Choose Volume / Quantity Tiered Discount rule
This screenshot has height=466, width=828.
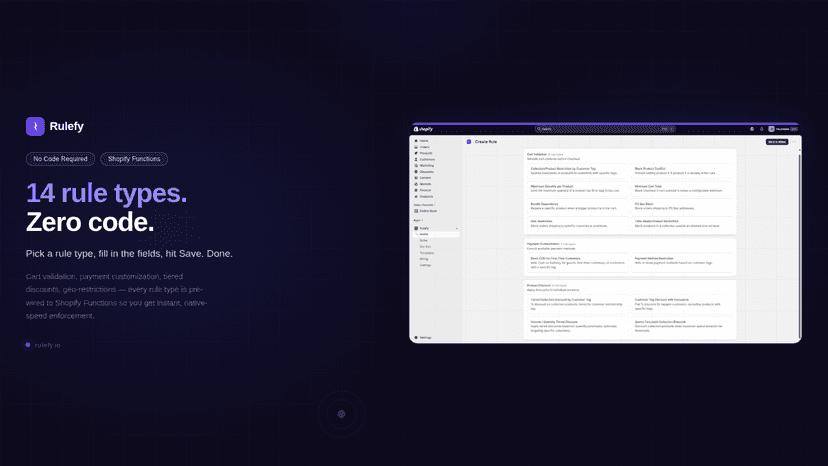pos(577,326)
